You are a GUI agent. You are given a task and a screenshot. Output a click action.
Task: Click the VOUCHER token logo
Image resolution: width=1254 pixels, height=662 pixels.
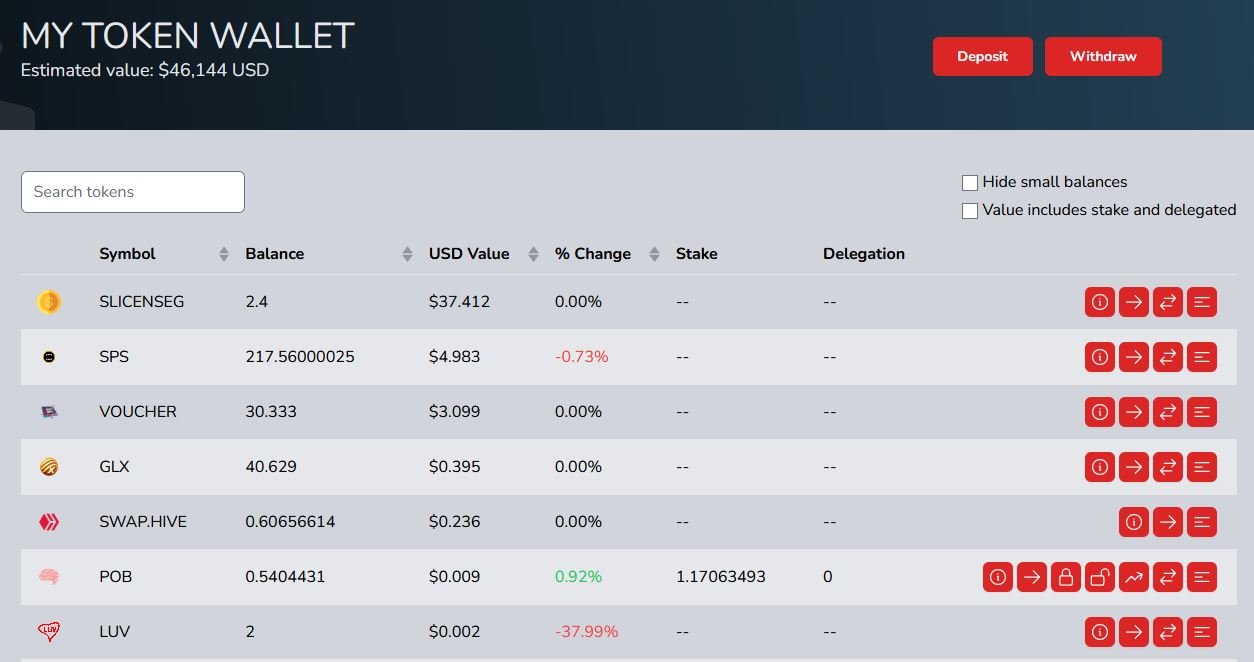click(x=49, y=412)
